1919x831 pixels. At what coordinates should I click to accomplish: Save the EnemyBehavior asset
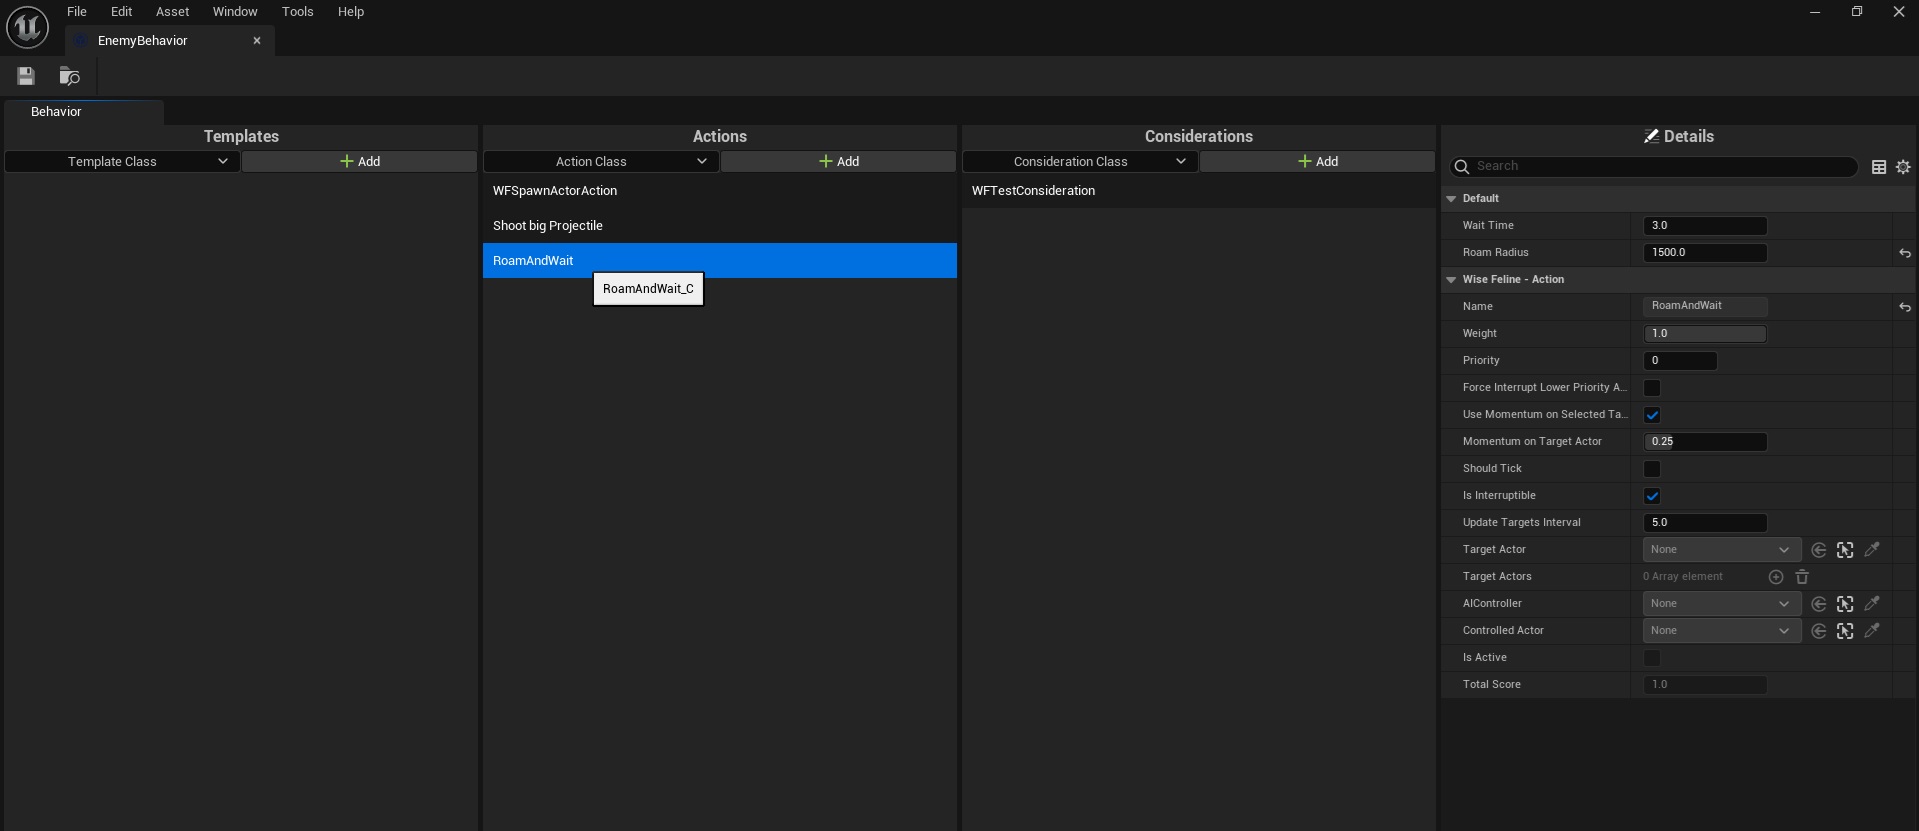tap(26, 76)
